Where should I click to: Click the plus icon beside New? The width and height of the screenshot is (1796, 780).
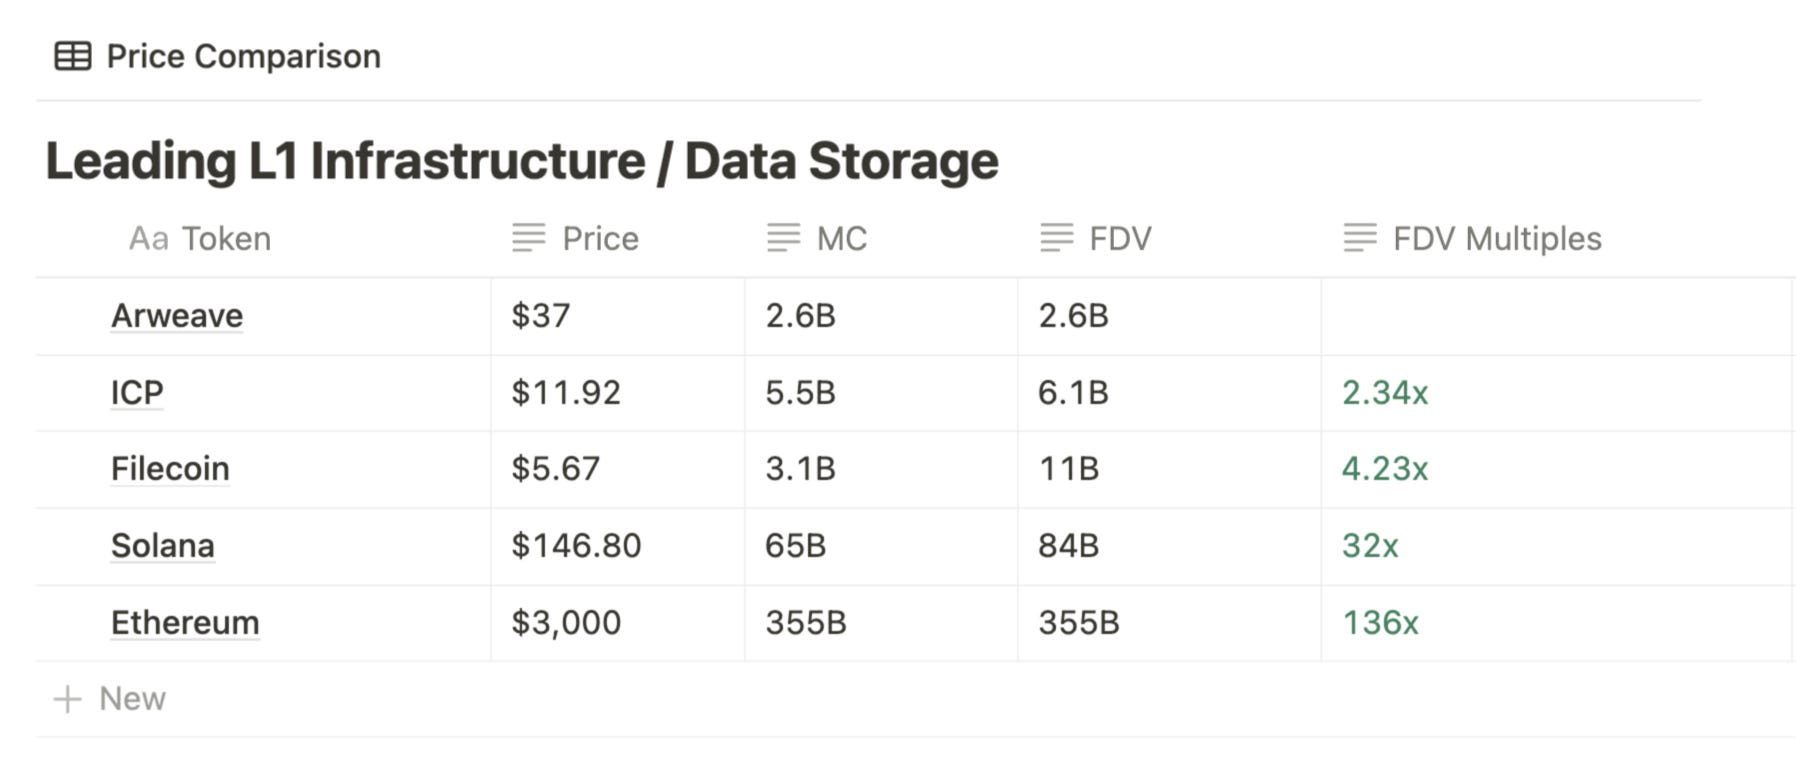point(67,699)
